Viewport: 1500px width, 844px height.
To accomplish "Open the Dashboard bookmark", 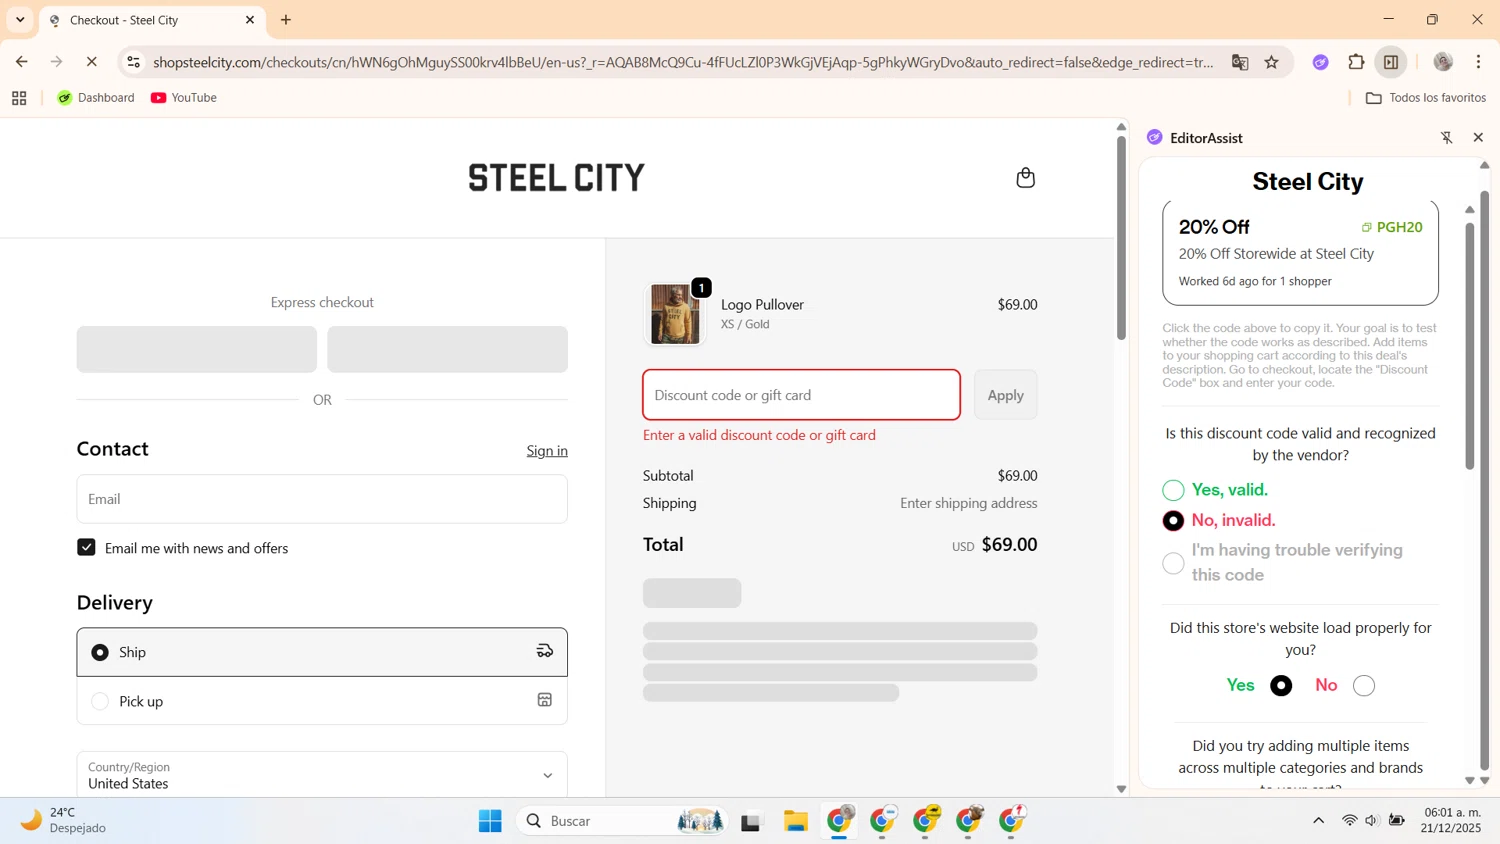I will point(96,98).
